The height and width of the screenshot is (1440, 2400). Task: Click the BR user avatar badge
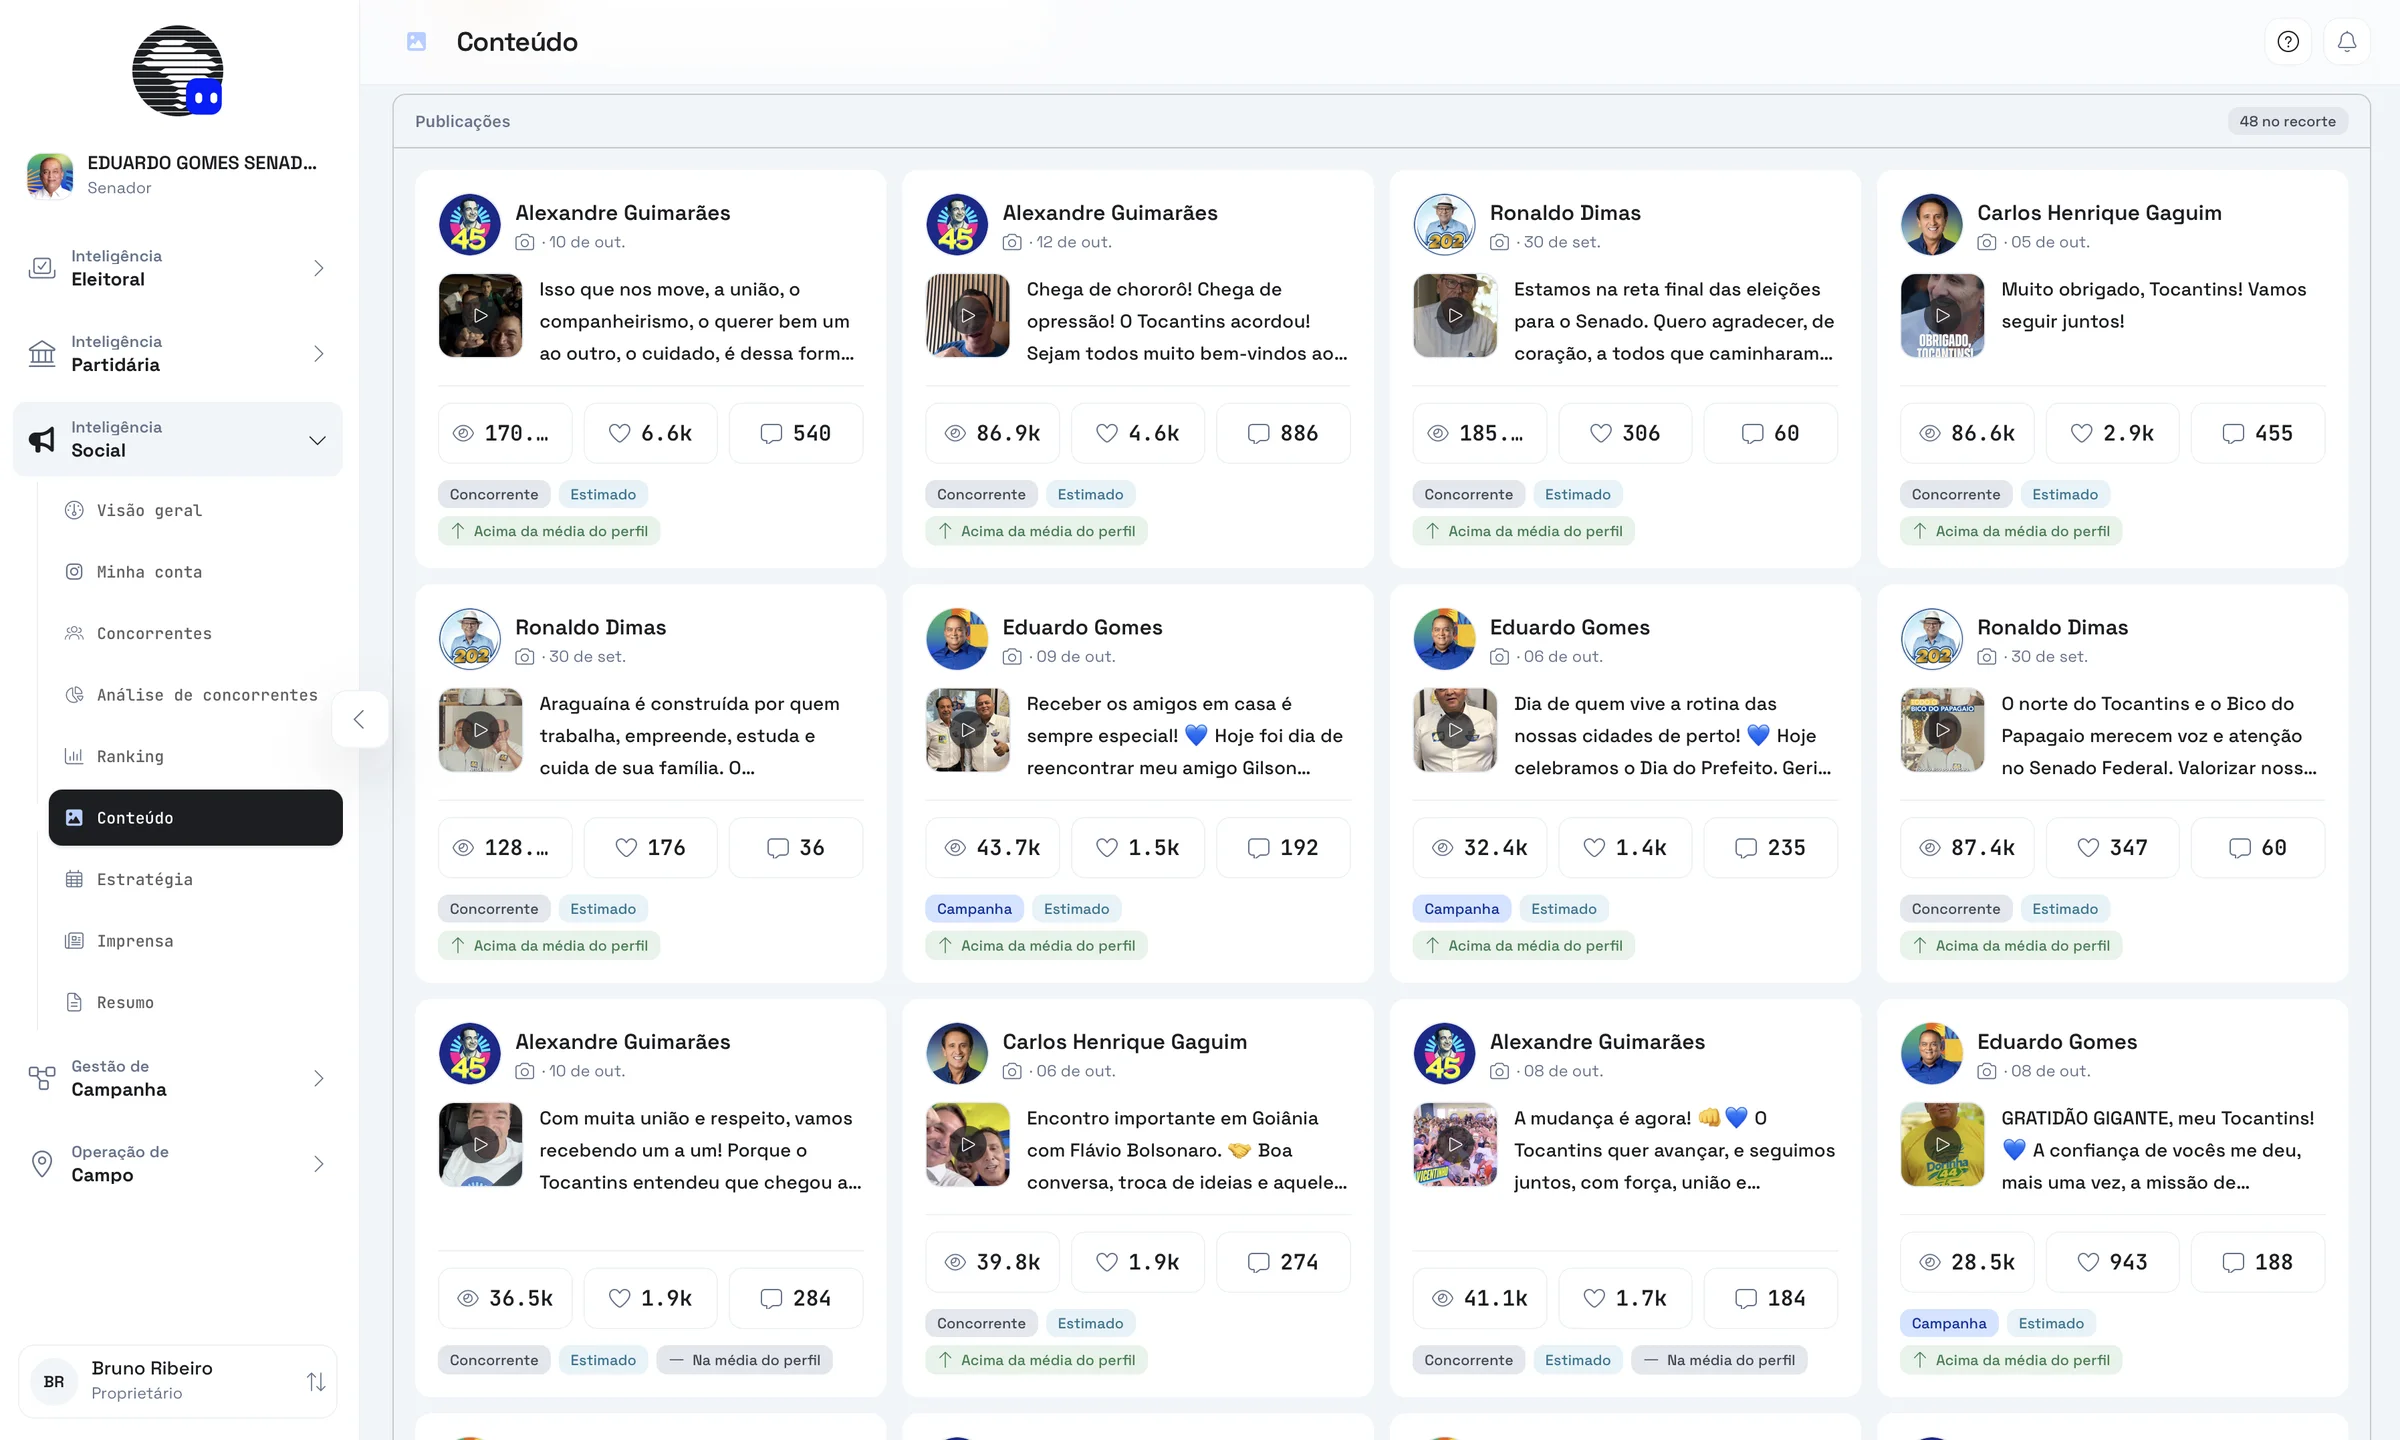(x=54, y=1381)
